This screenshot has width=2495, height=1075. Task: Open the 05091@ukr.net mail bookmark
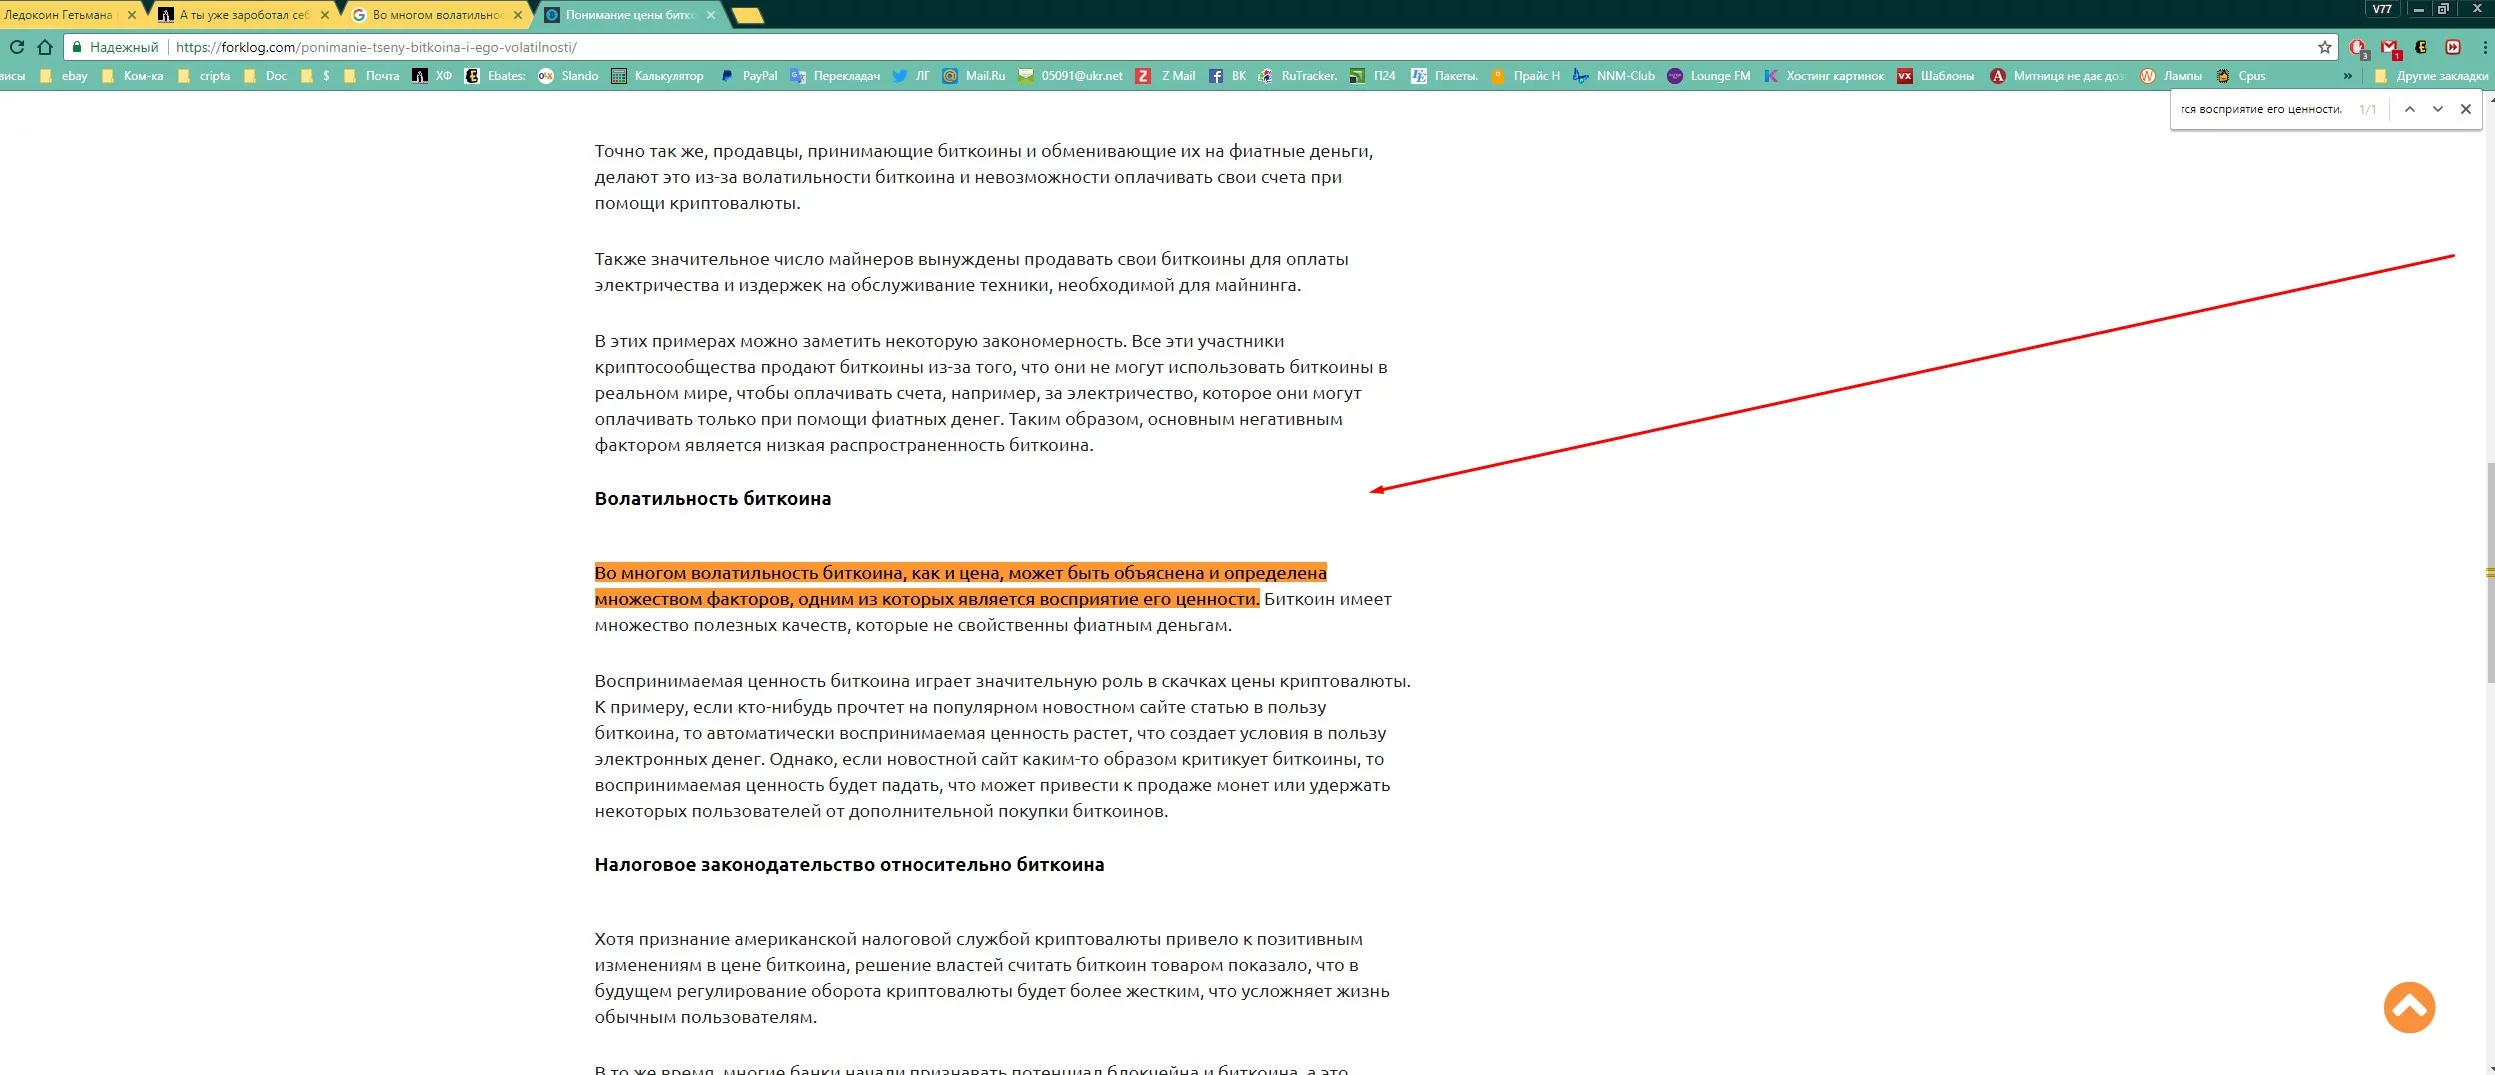click(x=1070, y=76)
